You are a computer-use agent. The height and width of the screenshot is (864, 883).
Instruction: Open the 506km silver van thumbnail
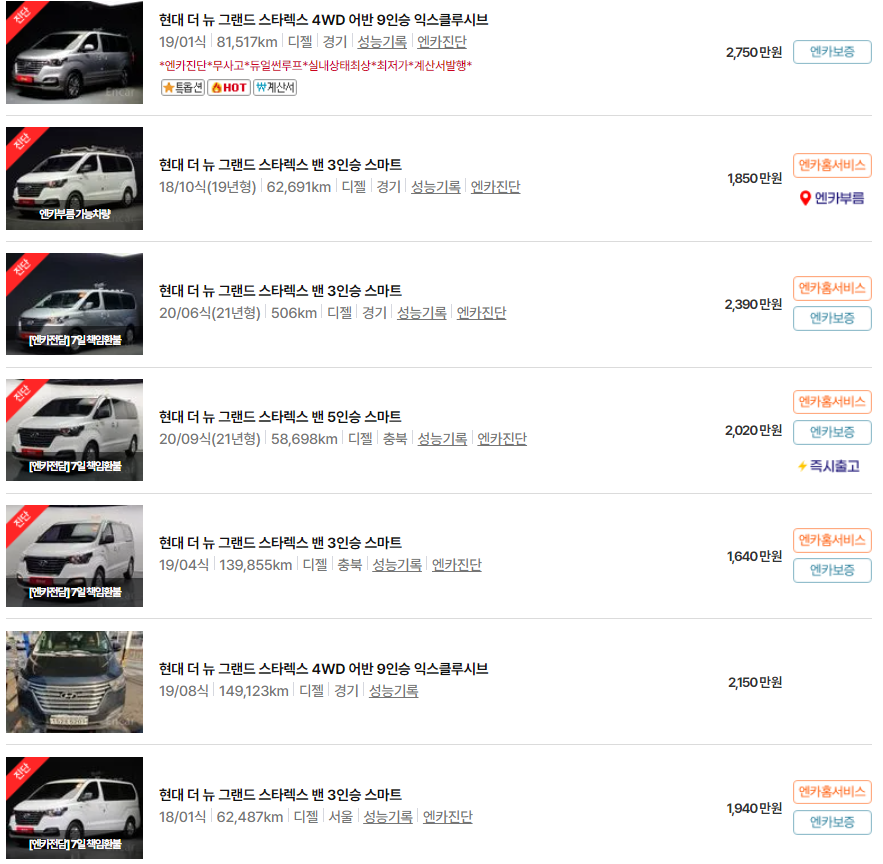74,304
